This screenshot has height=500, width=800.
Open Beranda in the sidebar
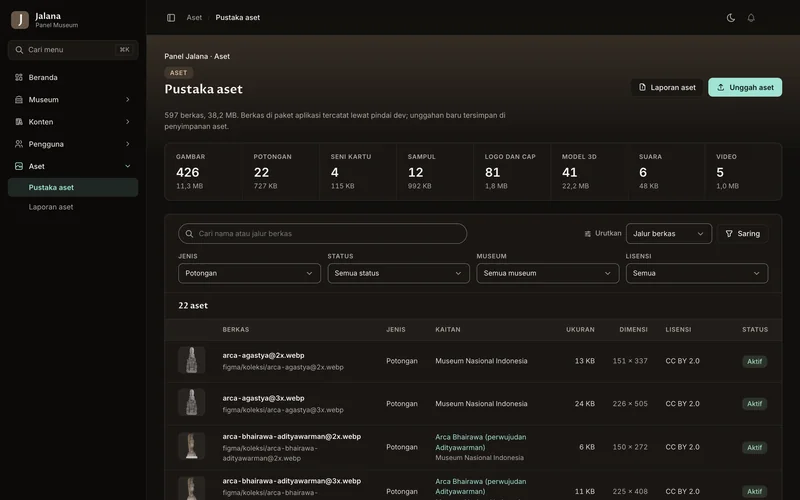73,78
